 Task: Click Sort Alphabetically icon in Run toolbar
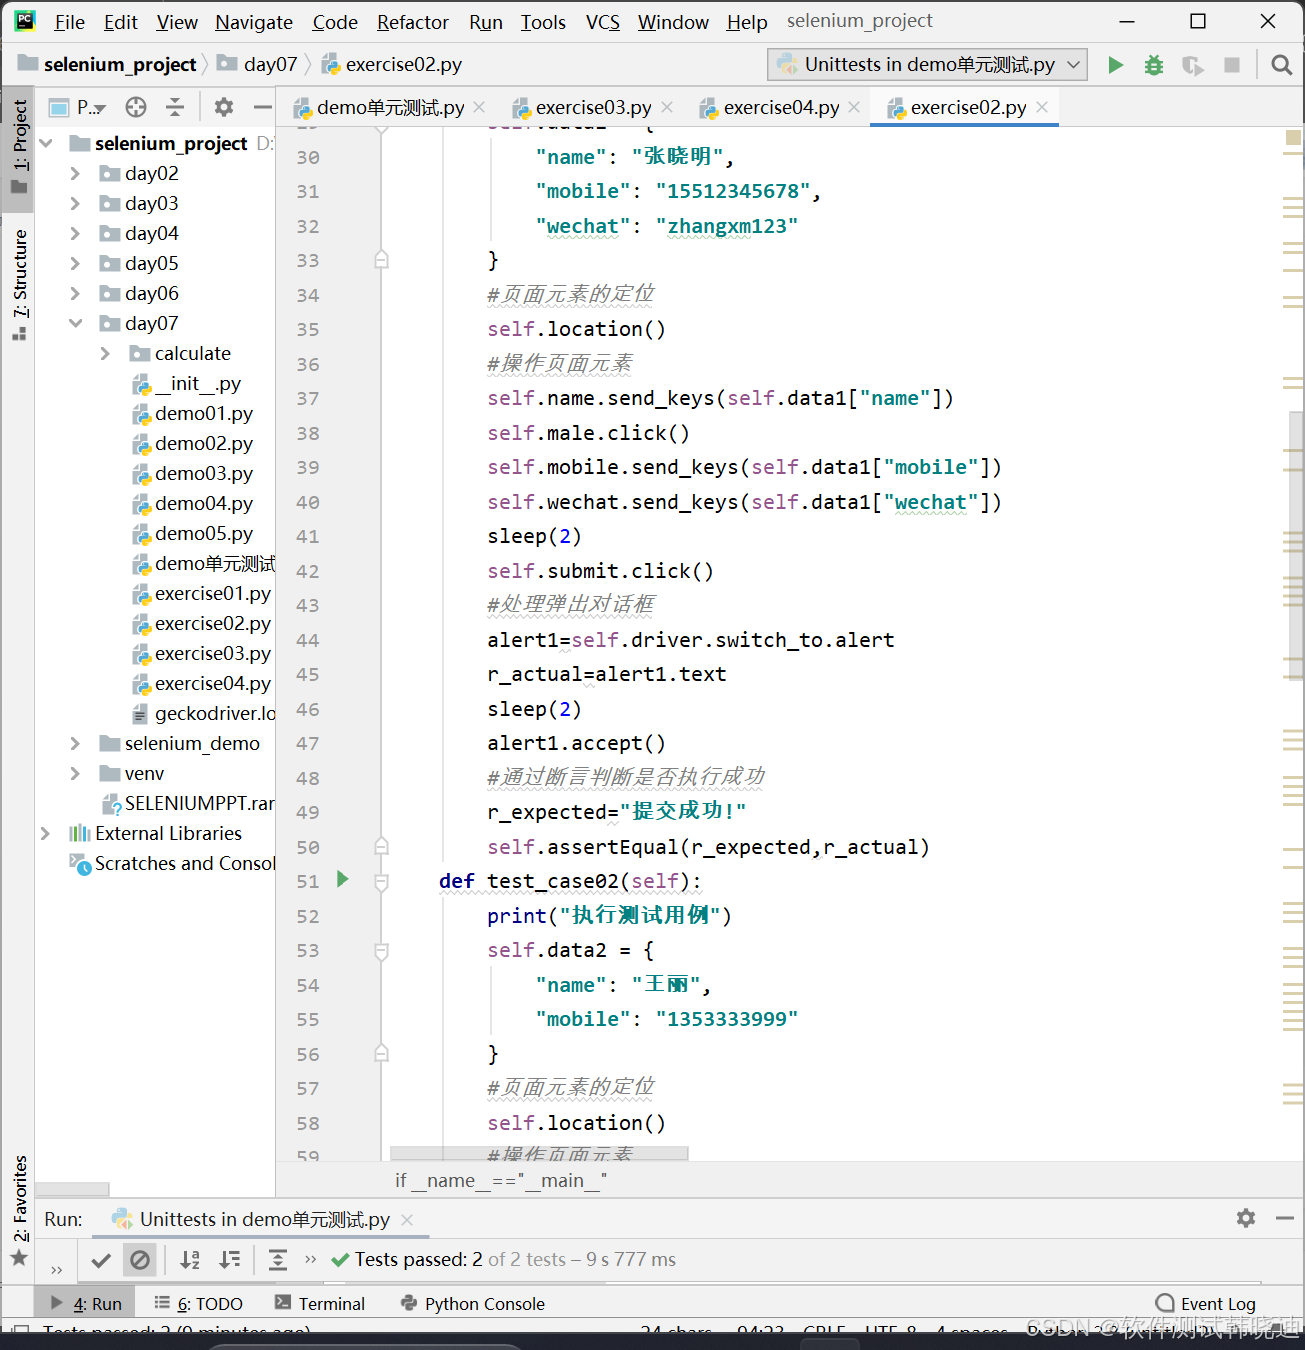tap(190, 1260)
